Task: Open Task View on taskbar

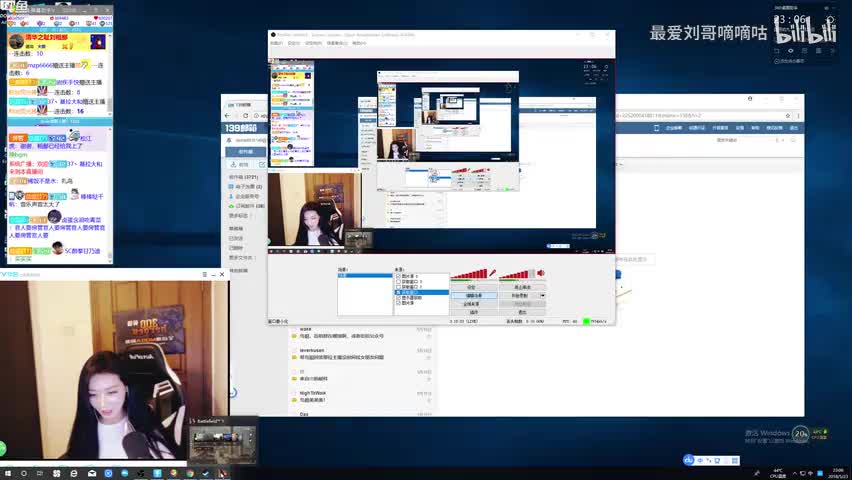Action: click(x=40, y=473)
